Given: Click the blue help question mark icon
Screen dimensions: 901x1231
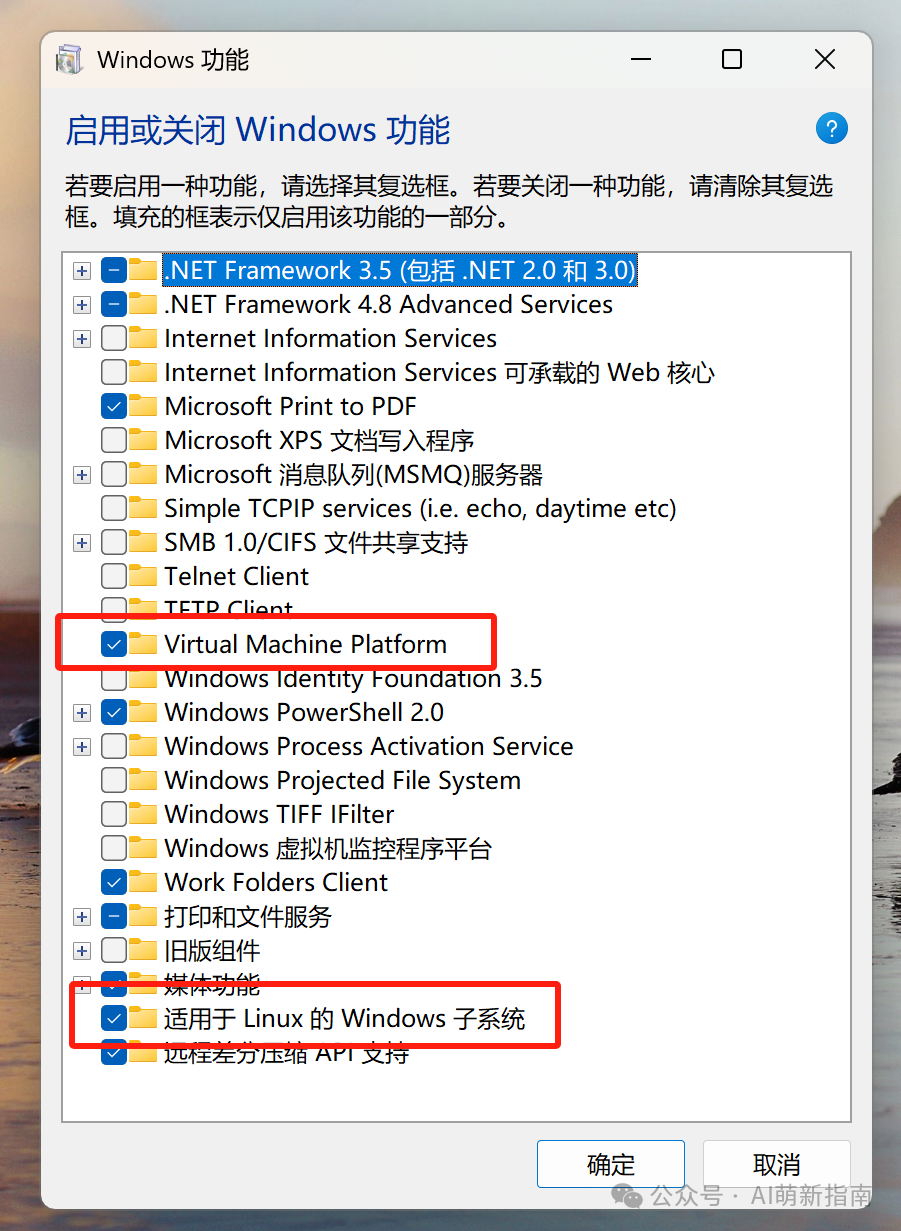Looking at the screenshot, I should (x=831, y=128).
